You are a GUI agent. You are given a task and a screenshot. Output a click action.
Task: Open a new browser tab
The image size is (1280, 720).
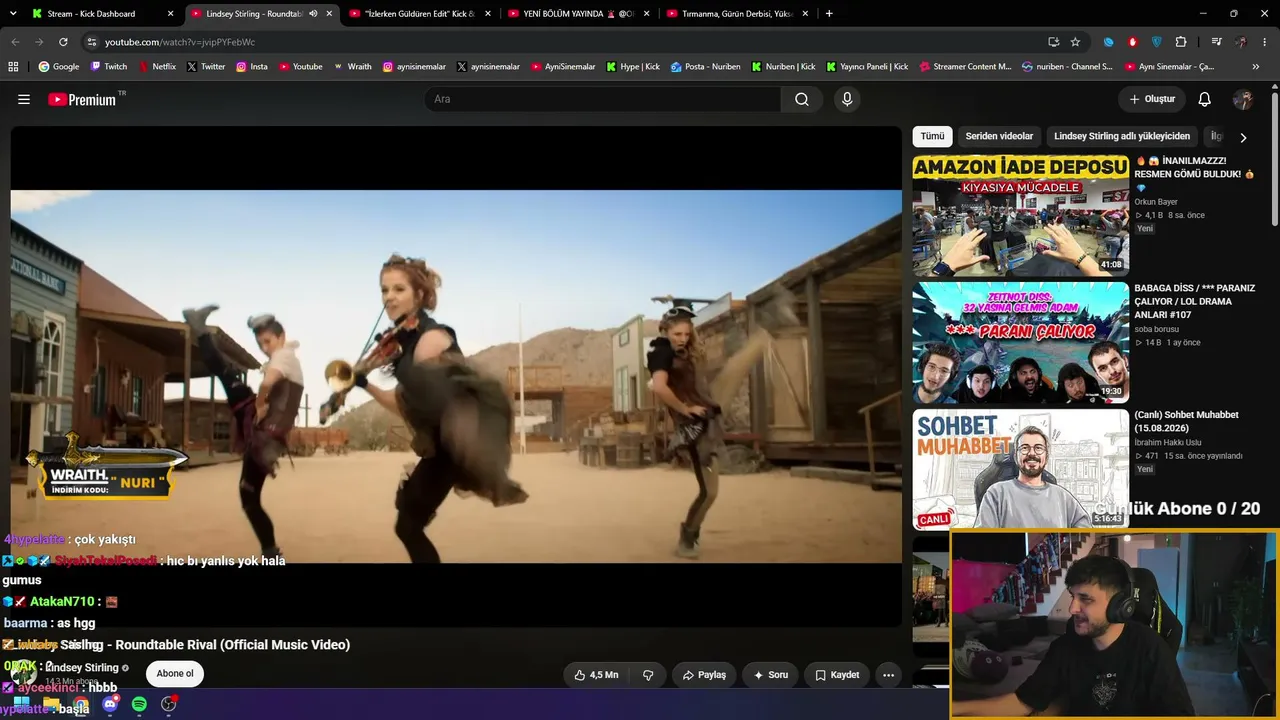tap(829, 14)
